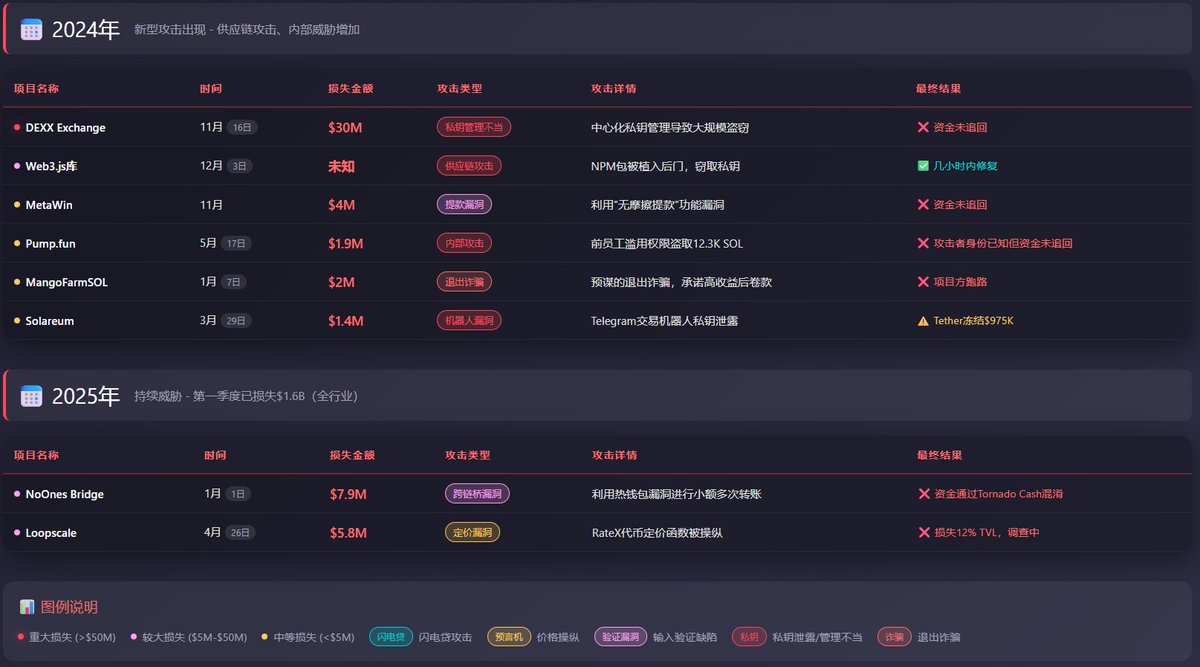Click the 攻击类型 column header in 2025 table
This screenshot has width=1200, height=667.
point(467,455)
